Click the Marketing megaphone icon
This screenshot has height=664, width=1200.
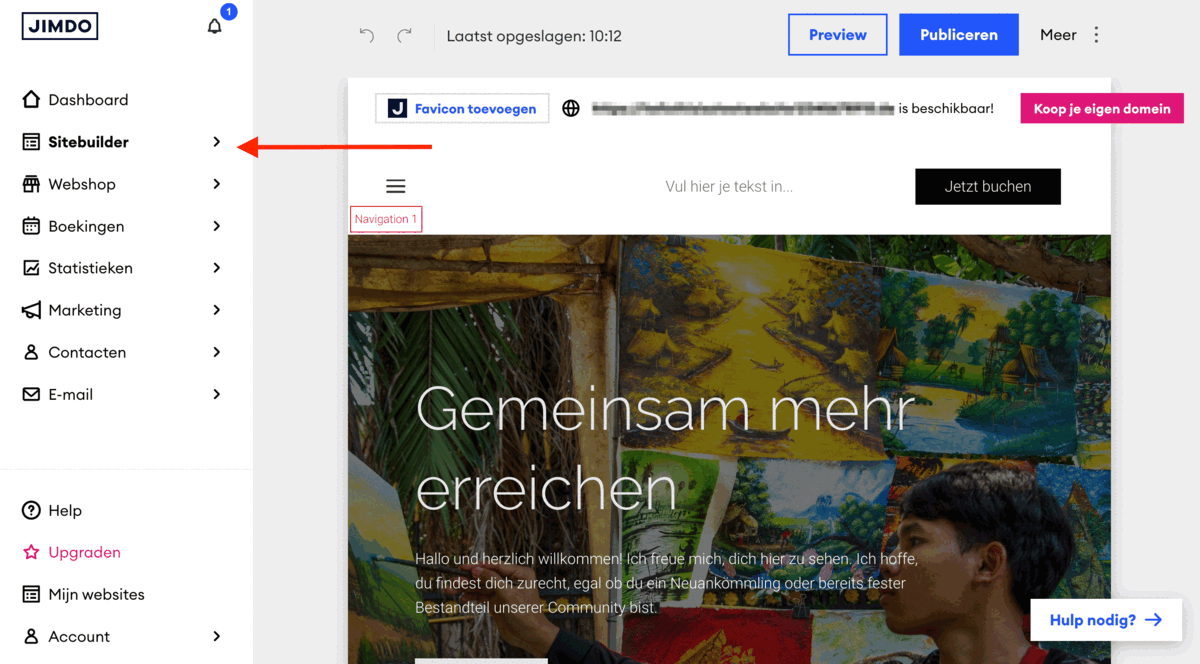pos(31,310)
